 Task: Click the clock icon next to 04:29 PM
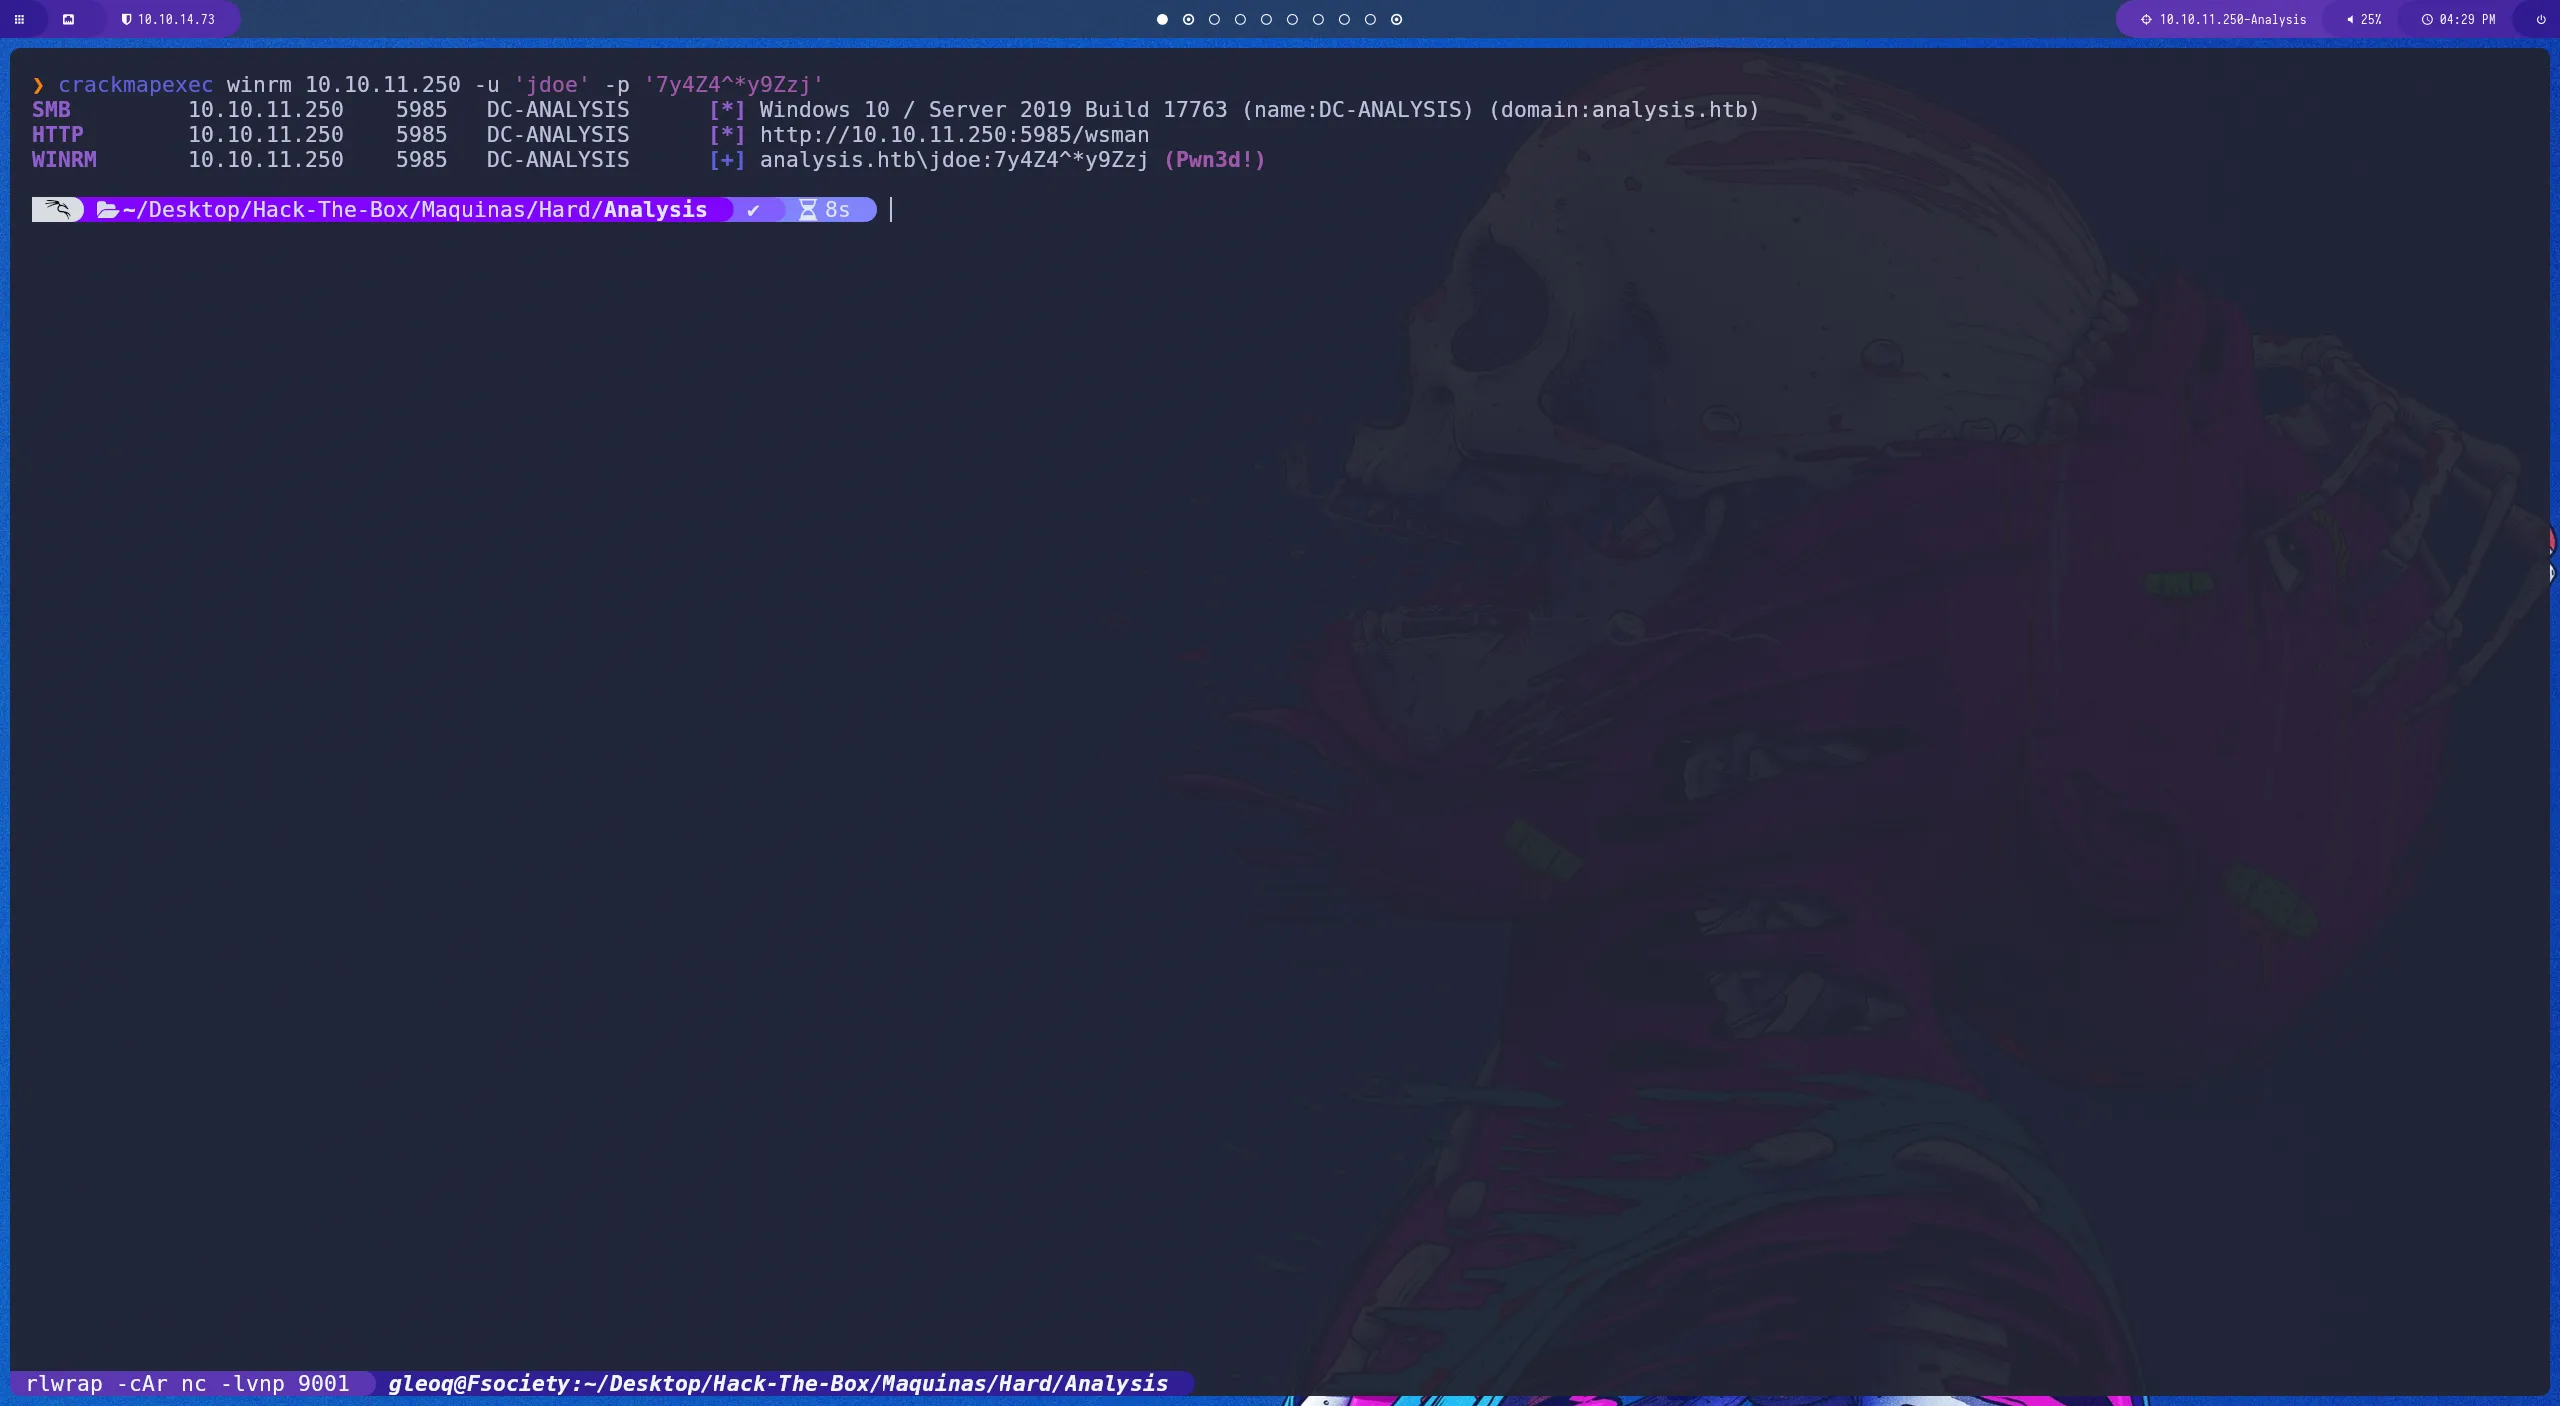coord(2427,19)
